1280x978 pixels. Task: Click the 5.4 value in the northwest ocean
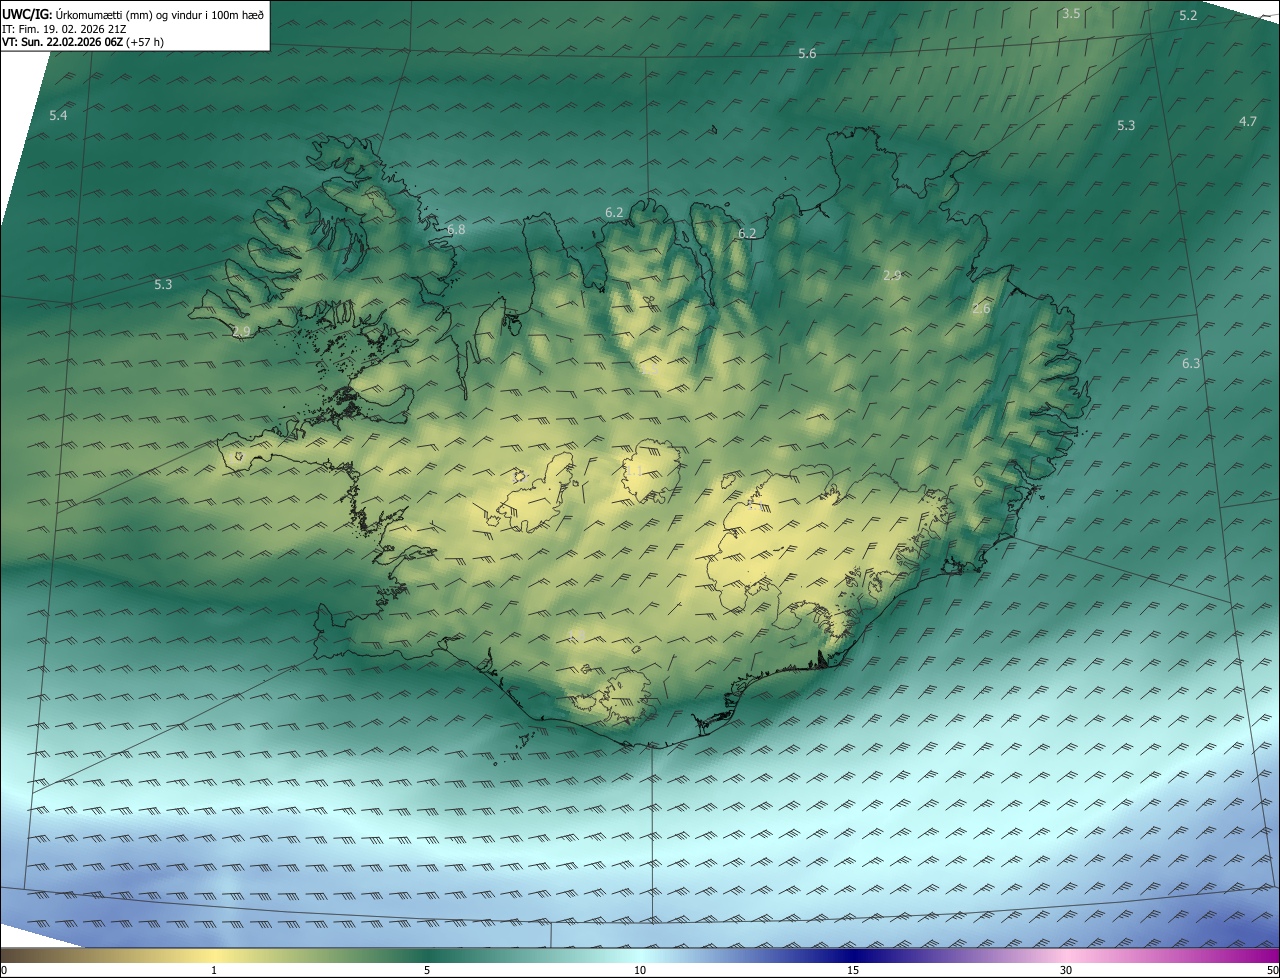(x=58, y=116)
